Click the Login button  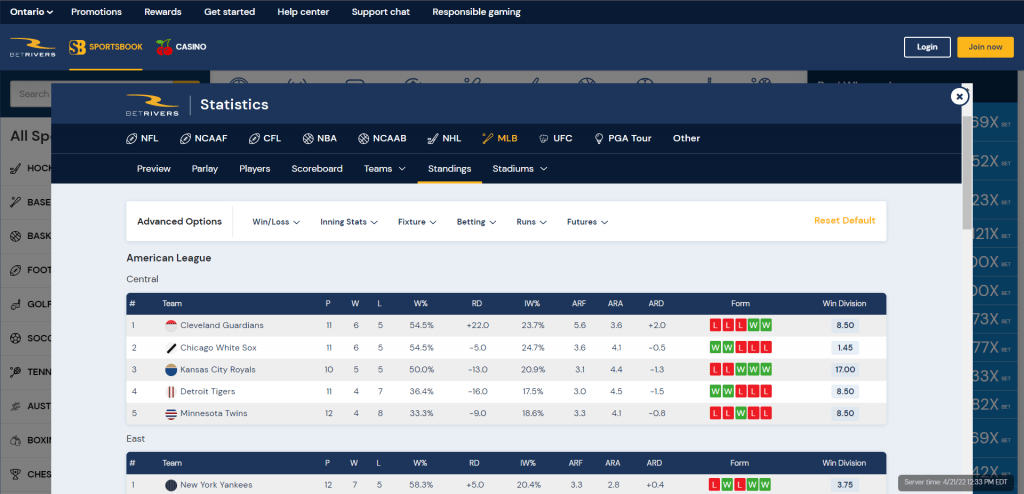pyautogui.click(x=927, y=47)
